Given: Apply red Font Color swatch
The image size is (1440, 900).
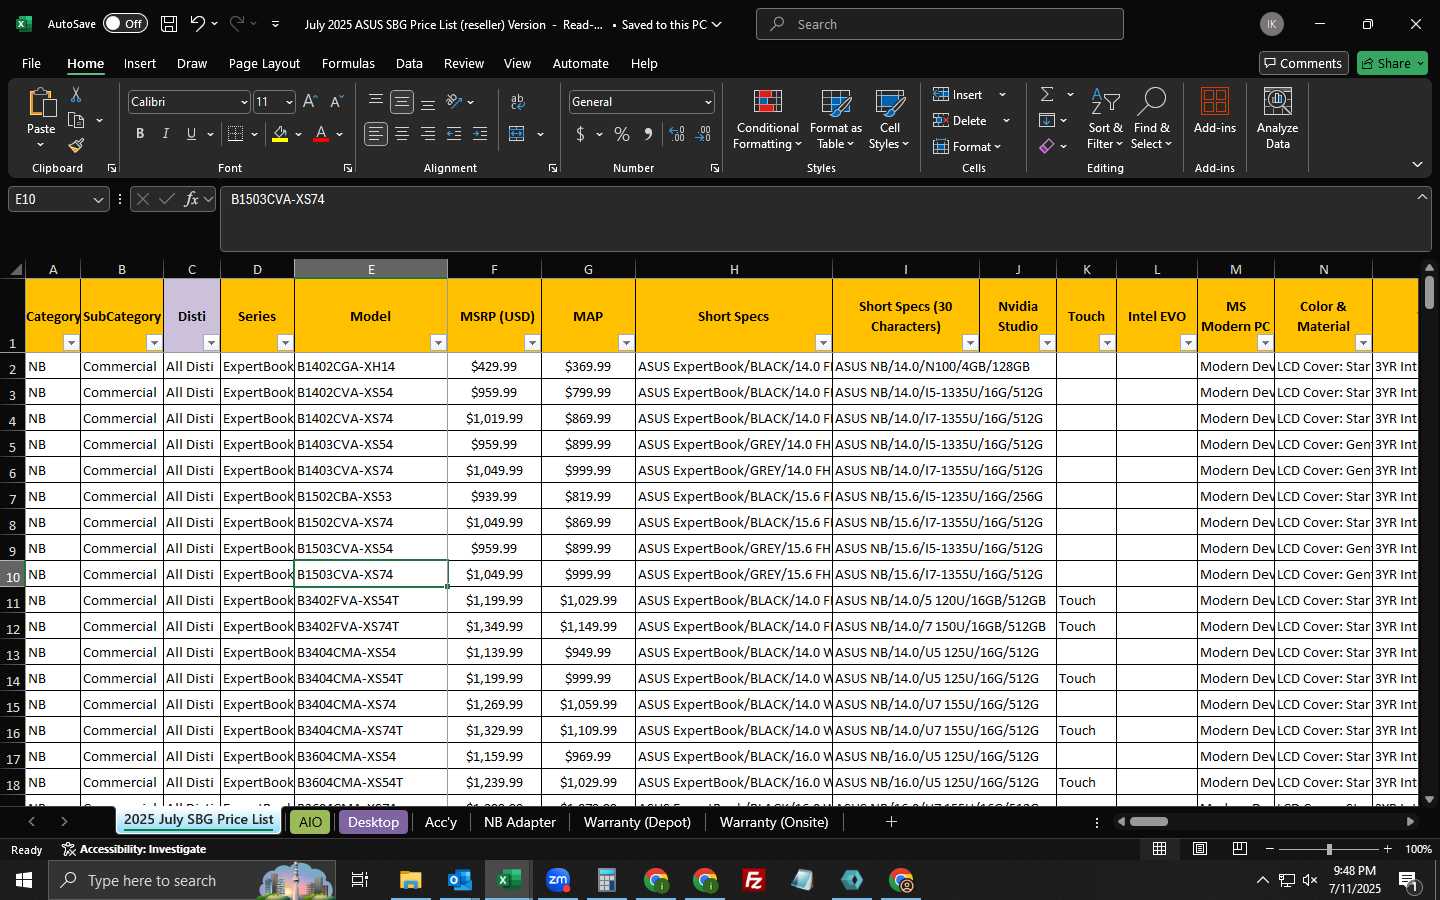Looking at the screenshot, I should coord(321,134).
